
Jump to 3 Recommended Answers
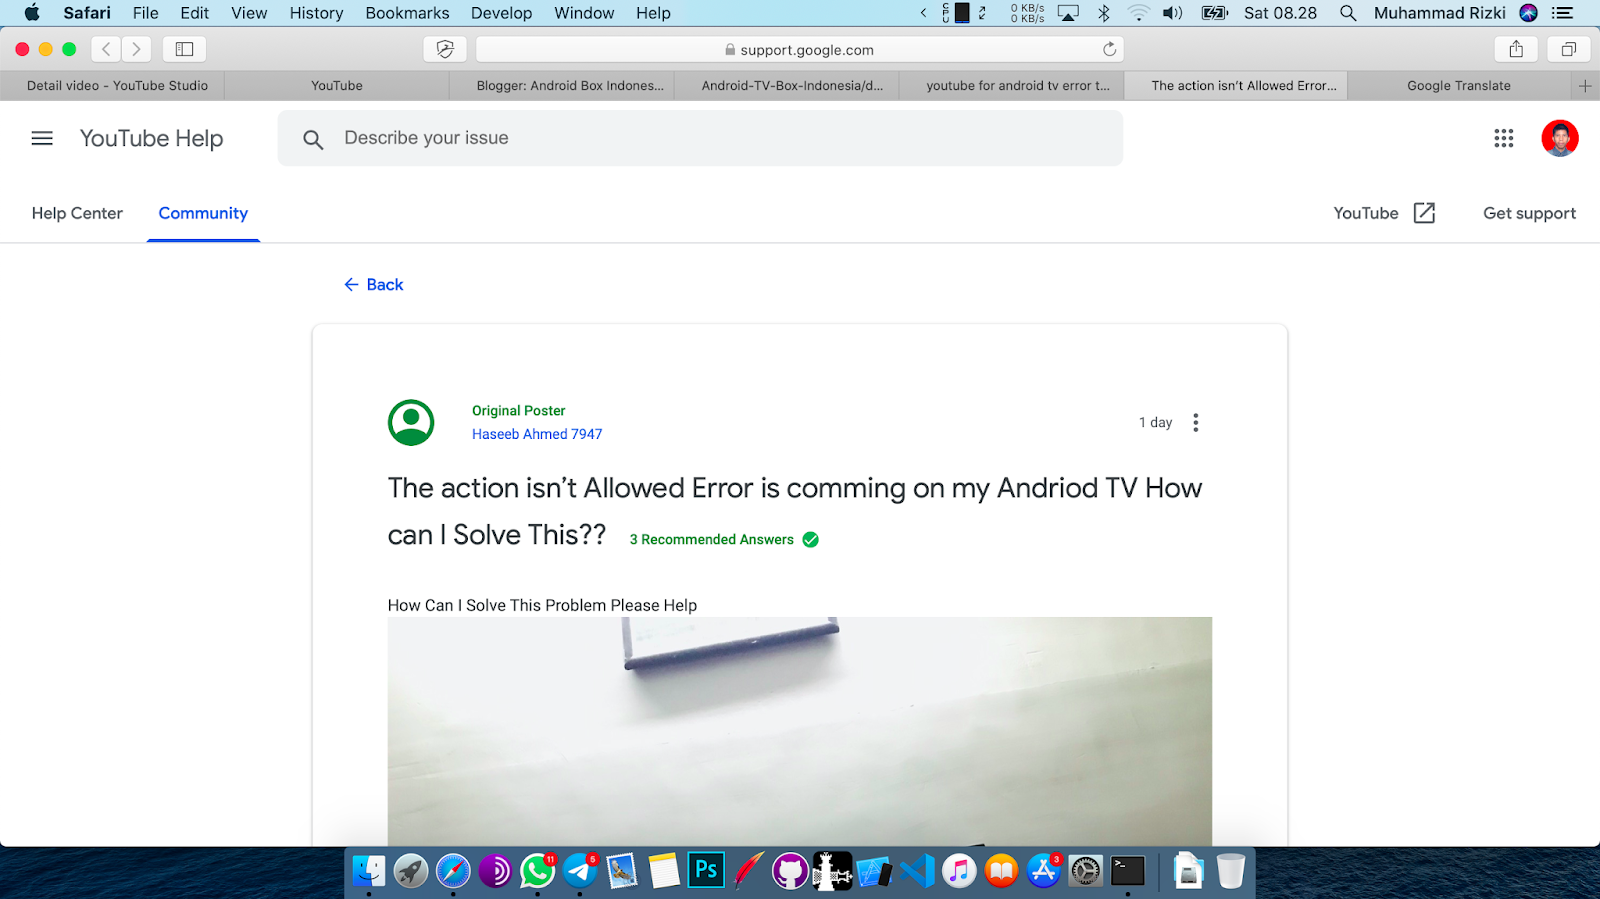(711, 540)
